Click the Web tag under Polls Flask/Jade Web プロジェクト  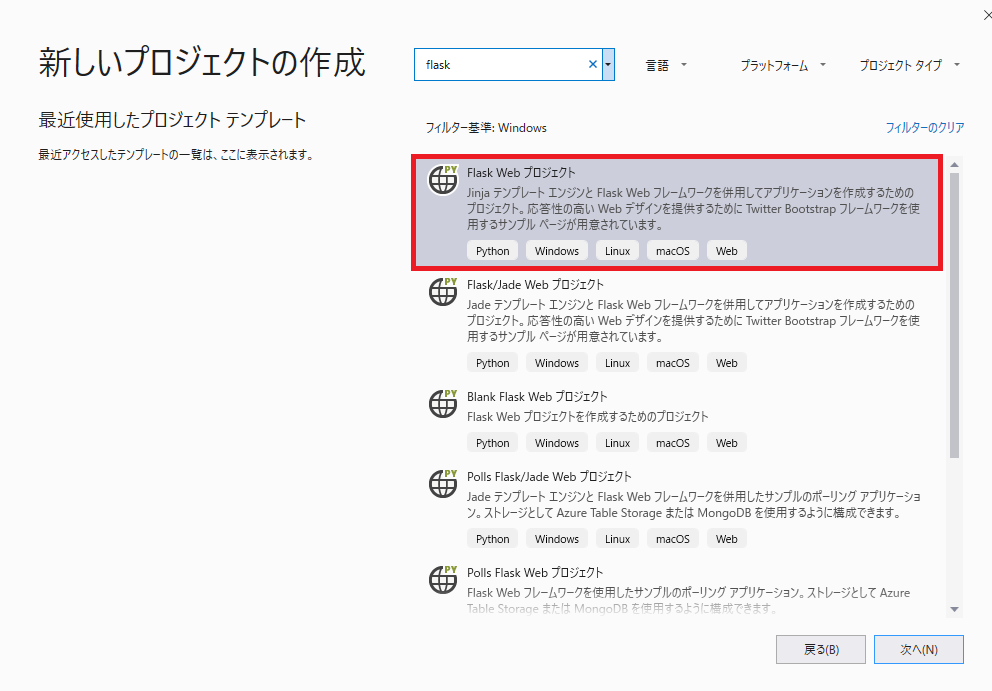(726, 539)
